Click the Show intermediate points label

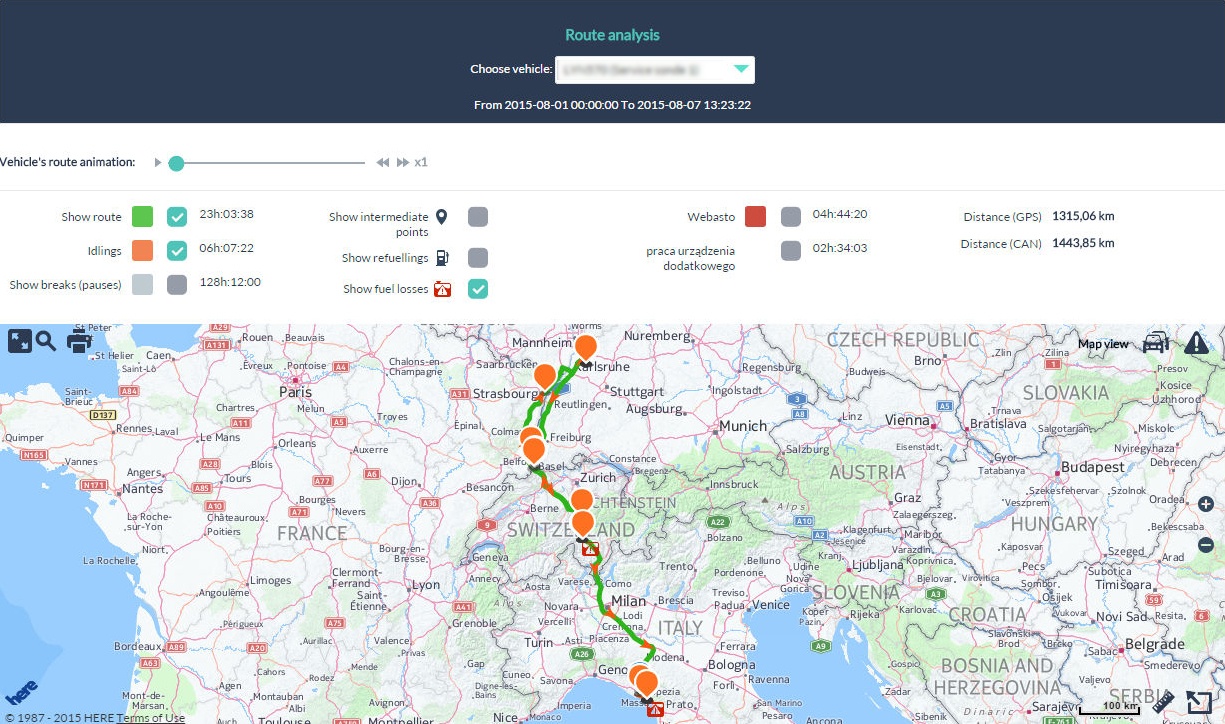tap(378, 224)
